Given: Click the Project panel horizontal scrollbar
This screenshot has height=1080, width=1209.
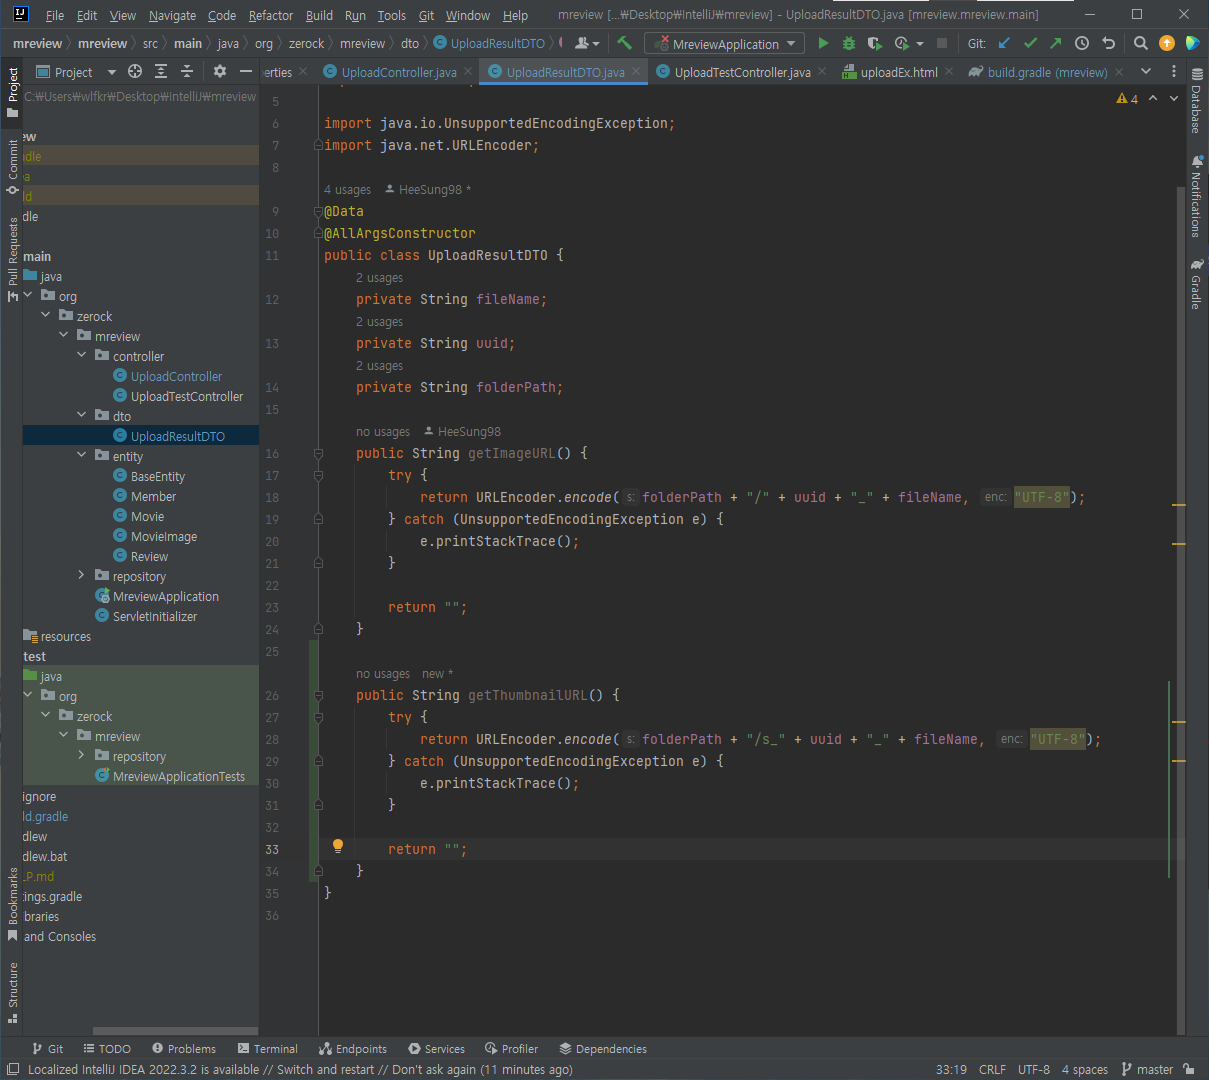Looking at the screenshot, I should click(x=175, y=1031).
